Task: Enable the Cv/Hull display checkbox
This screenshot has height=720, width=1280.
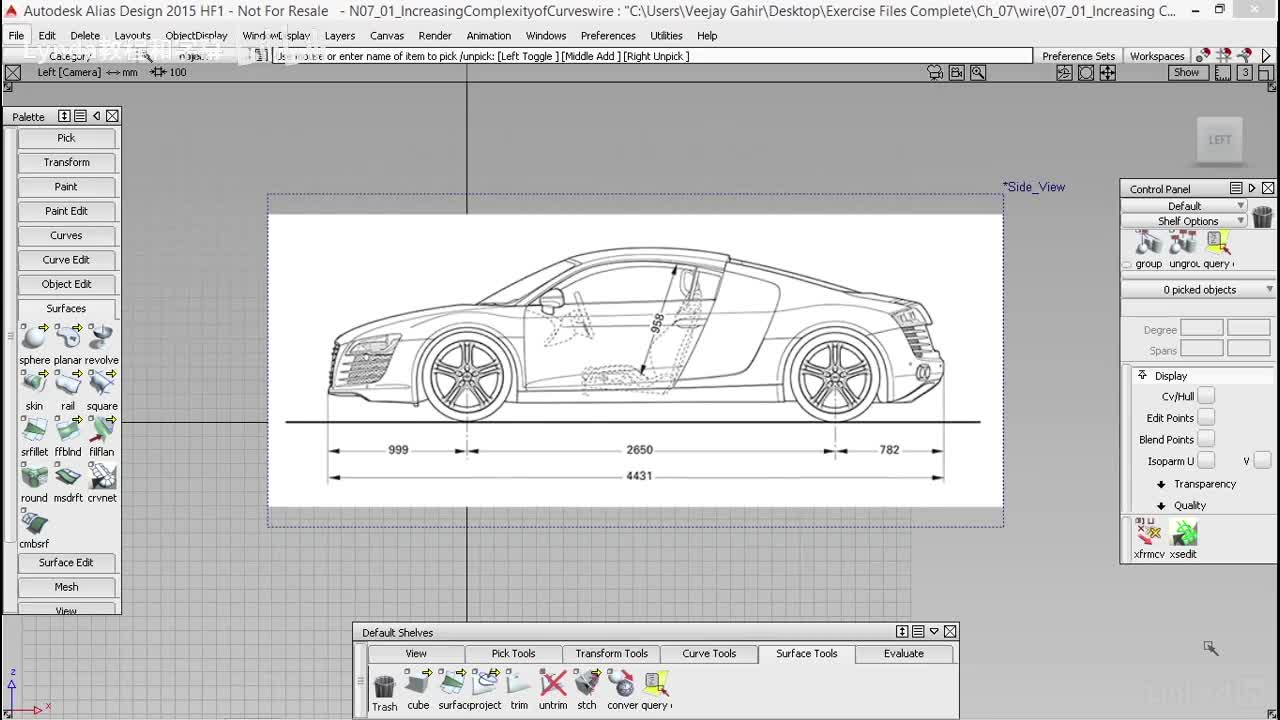Action: 1206,396
